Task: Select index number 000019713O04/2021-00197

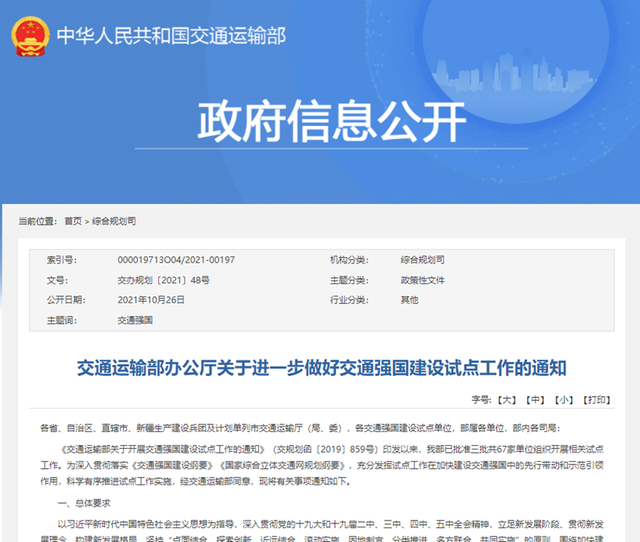Action: (176, 260)
